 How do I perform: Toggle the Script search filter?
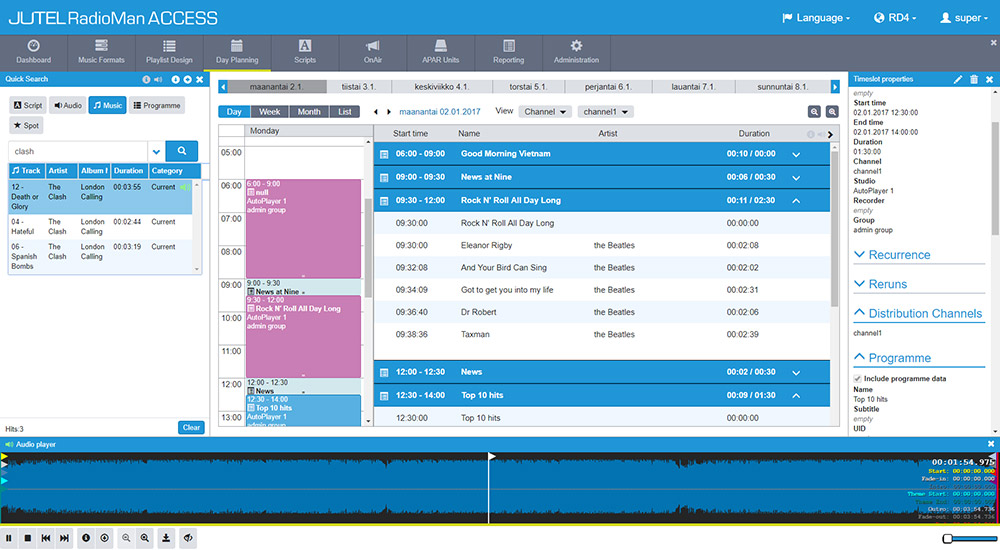tap(28, 105)
